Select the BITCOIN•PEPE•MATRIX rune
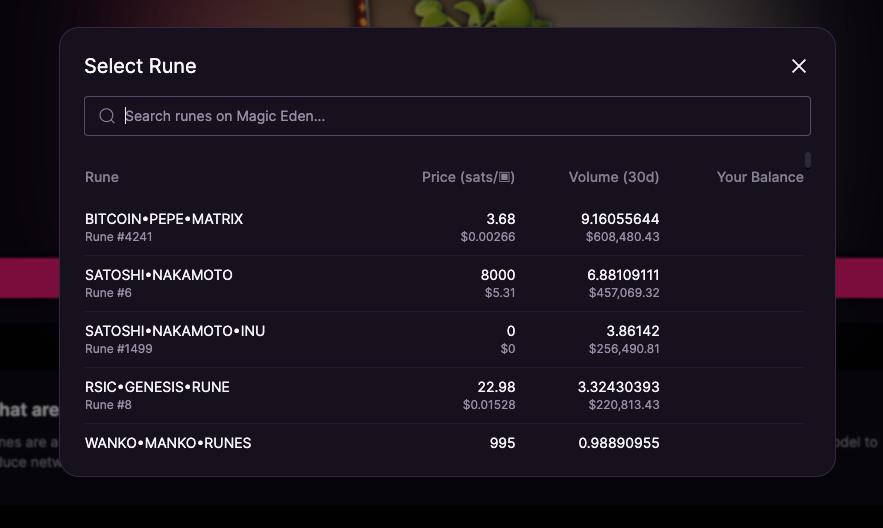This screenshot has width=883, height=528. (445, 227)
